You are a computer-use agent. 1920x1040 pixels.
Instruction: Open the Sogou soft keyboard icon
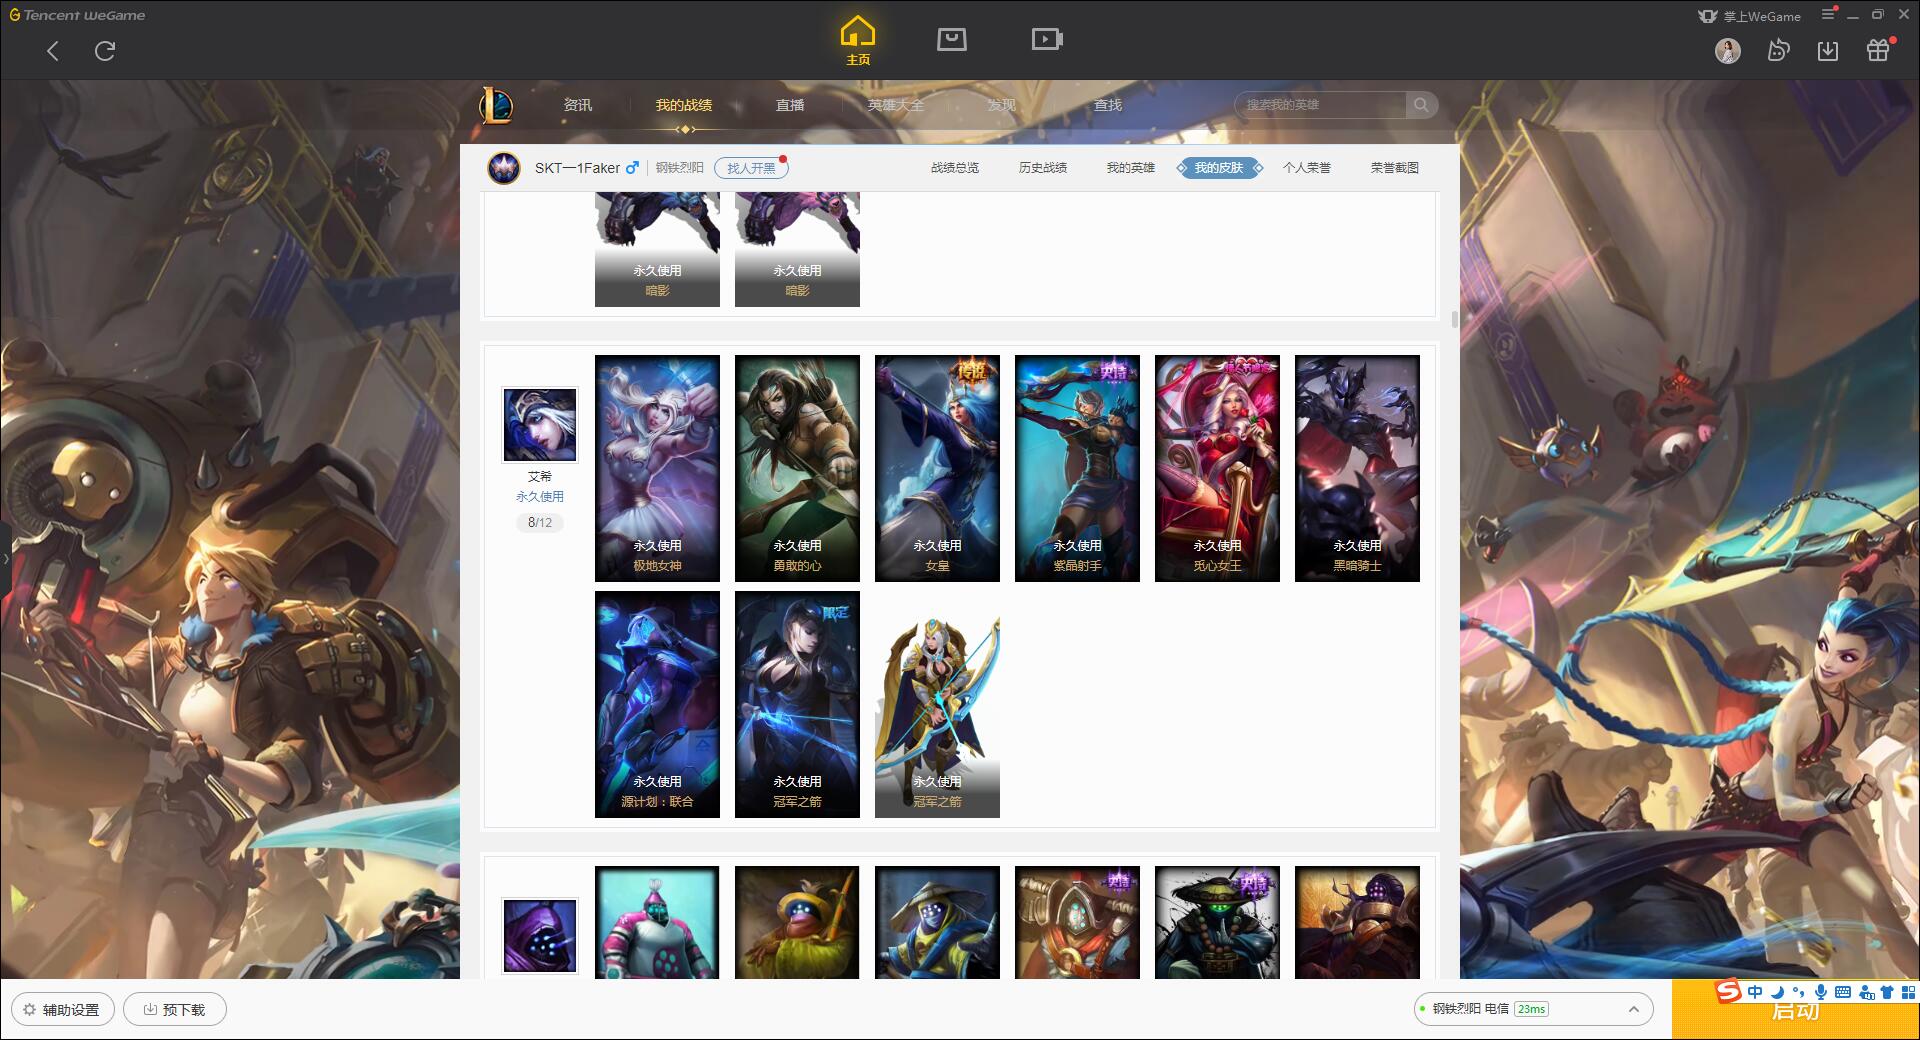[1843, 992]
